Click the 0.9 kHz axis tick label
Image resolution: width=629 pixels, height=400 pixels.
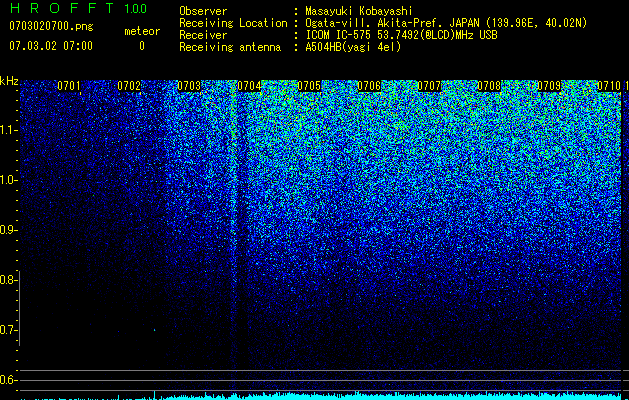coord(8,230)
